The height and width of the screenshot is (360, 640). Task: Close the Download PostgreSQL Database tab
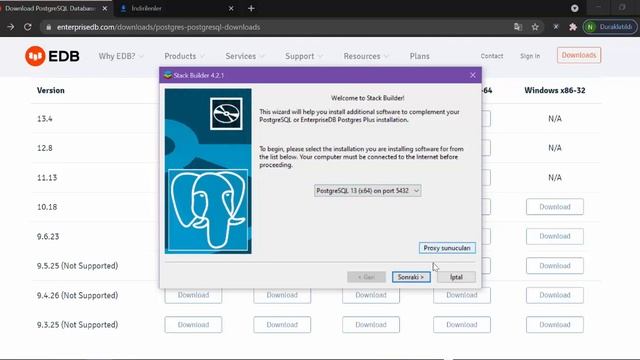pyautogui.click(x=104, y=8)
